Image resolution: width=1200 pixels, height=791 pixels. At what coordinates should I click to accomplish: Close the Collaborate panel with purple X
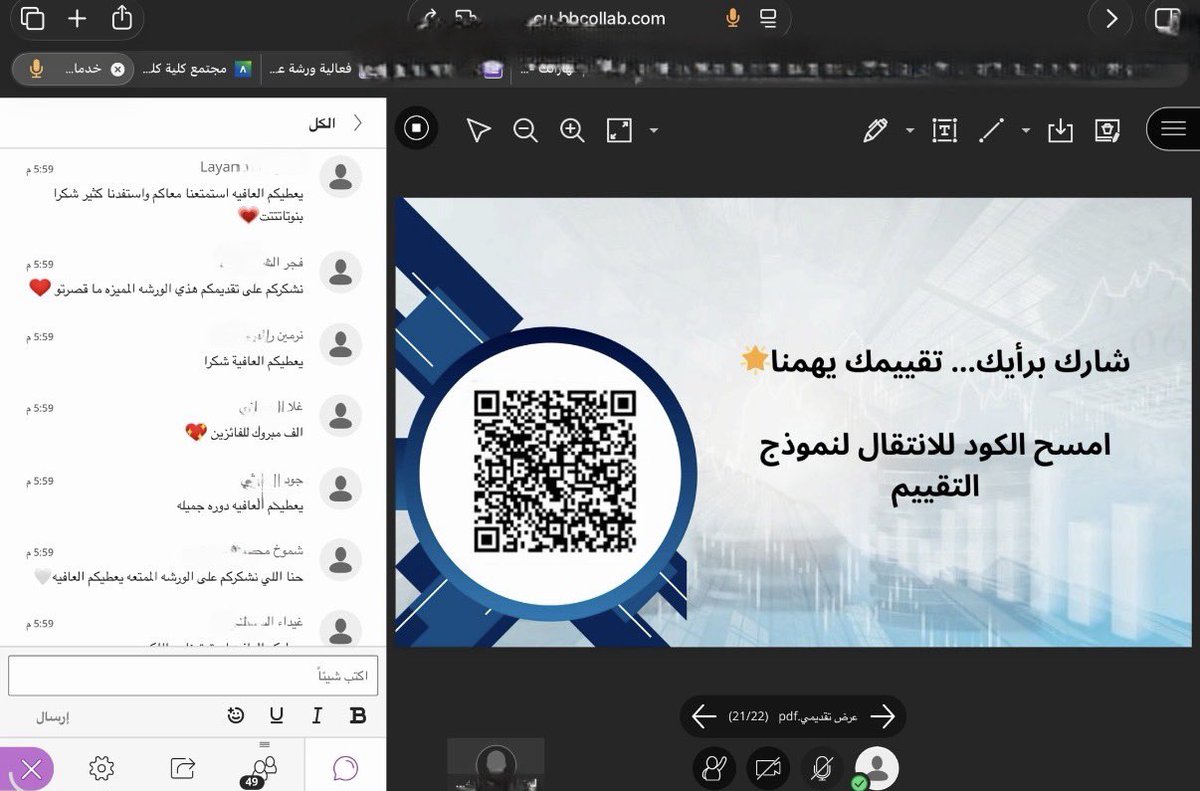click(x=27, y=769)
